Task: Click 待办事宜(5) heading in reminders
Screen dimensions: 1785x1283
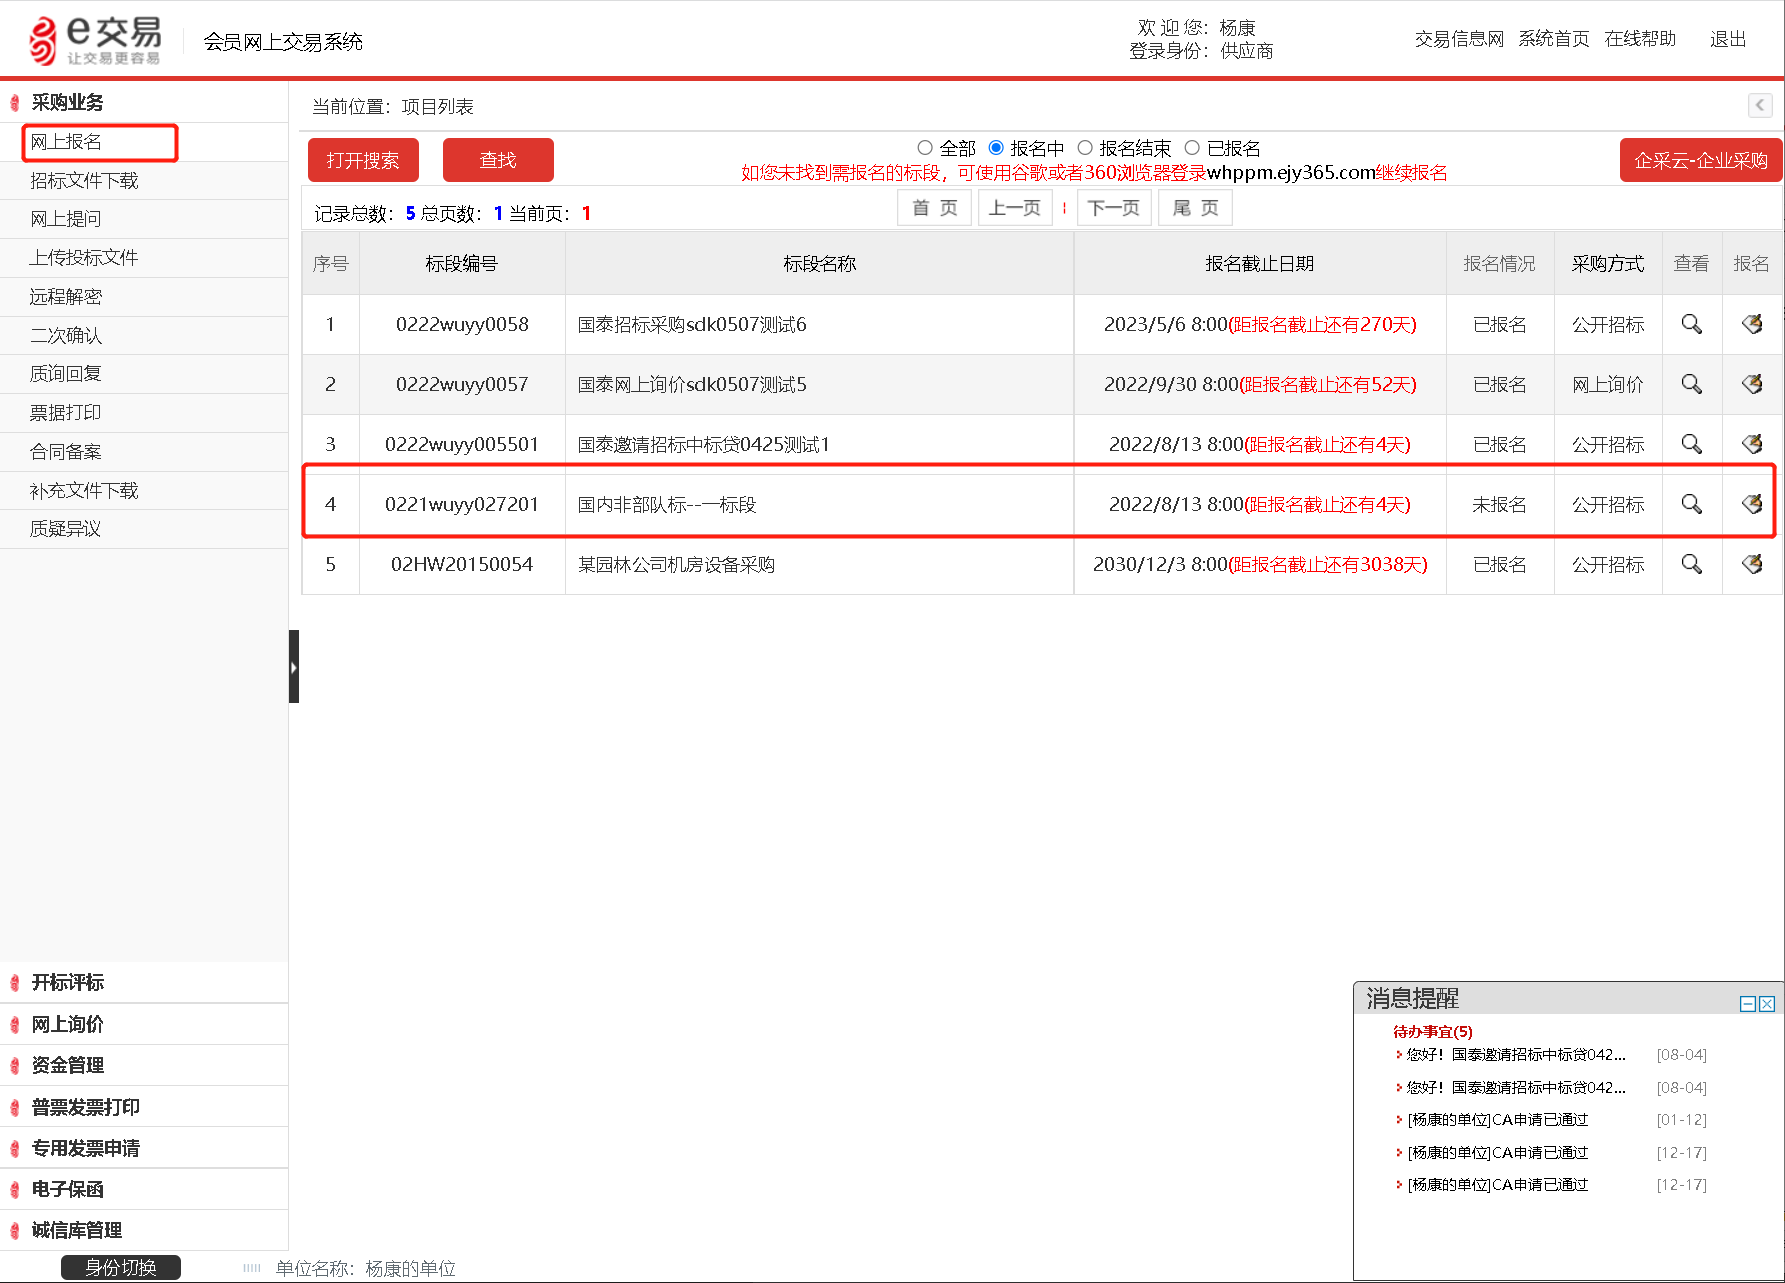Action: tap(1432, 1032)
